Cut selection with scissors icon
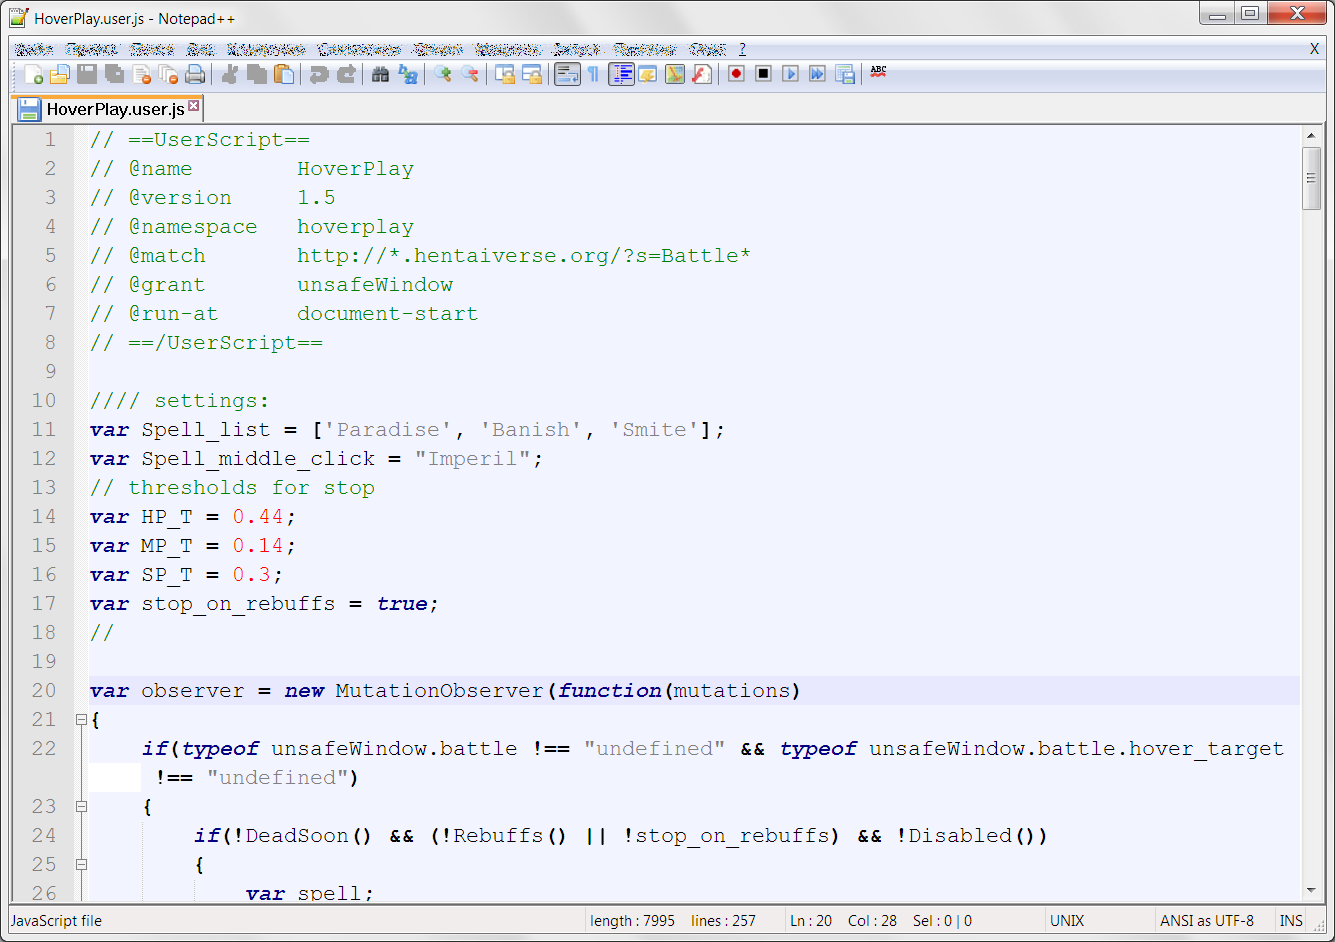Image resolution: width=1335 pixels, height=942 pixels. (230, 74)
